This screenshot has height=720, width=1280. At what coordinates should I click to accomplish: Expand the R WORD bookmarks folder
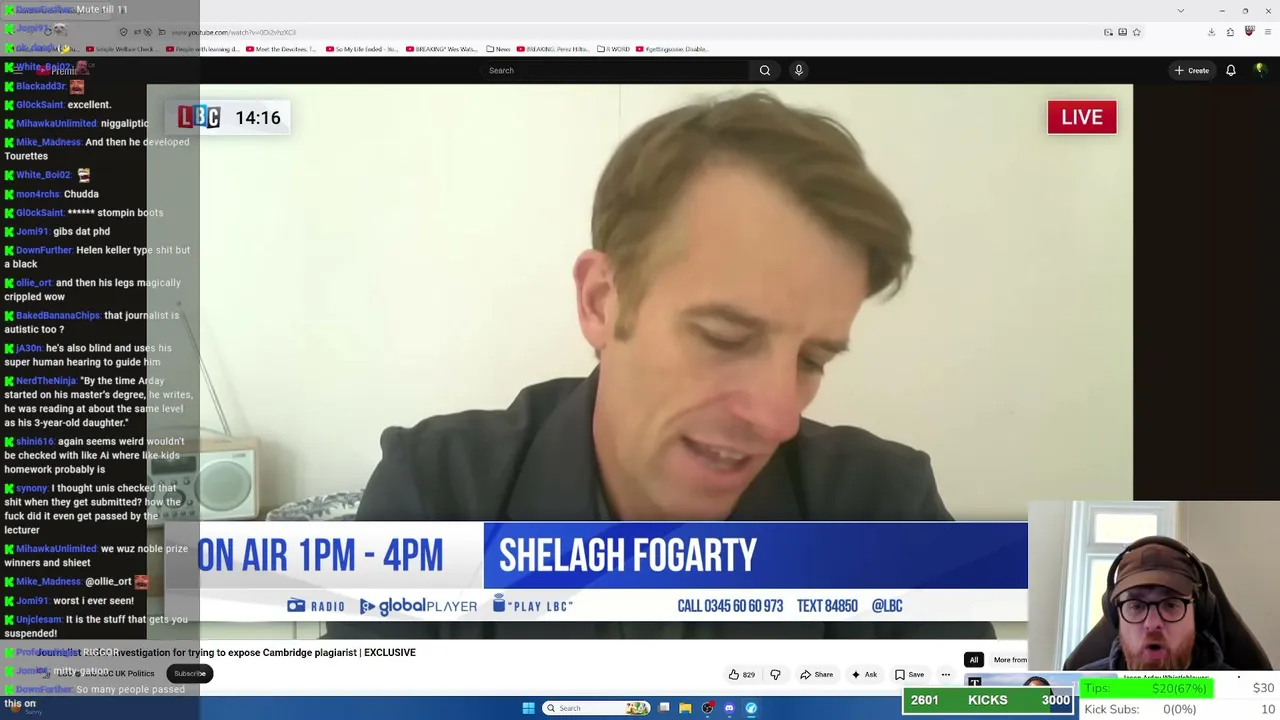coord(614,49)
